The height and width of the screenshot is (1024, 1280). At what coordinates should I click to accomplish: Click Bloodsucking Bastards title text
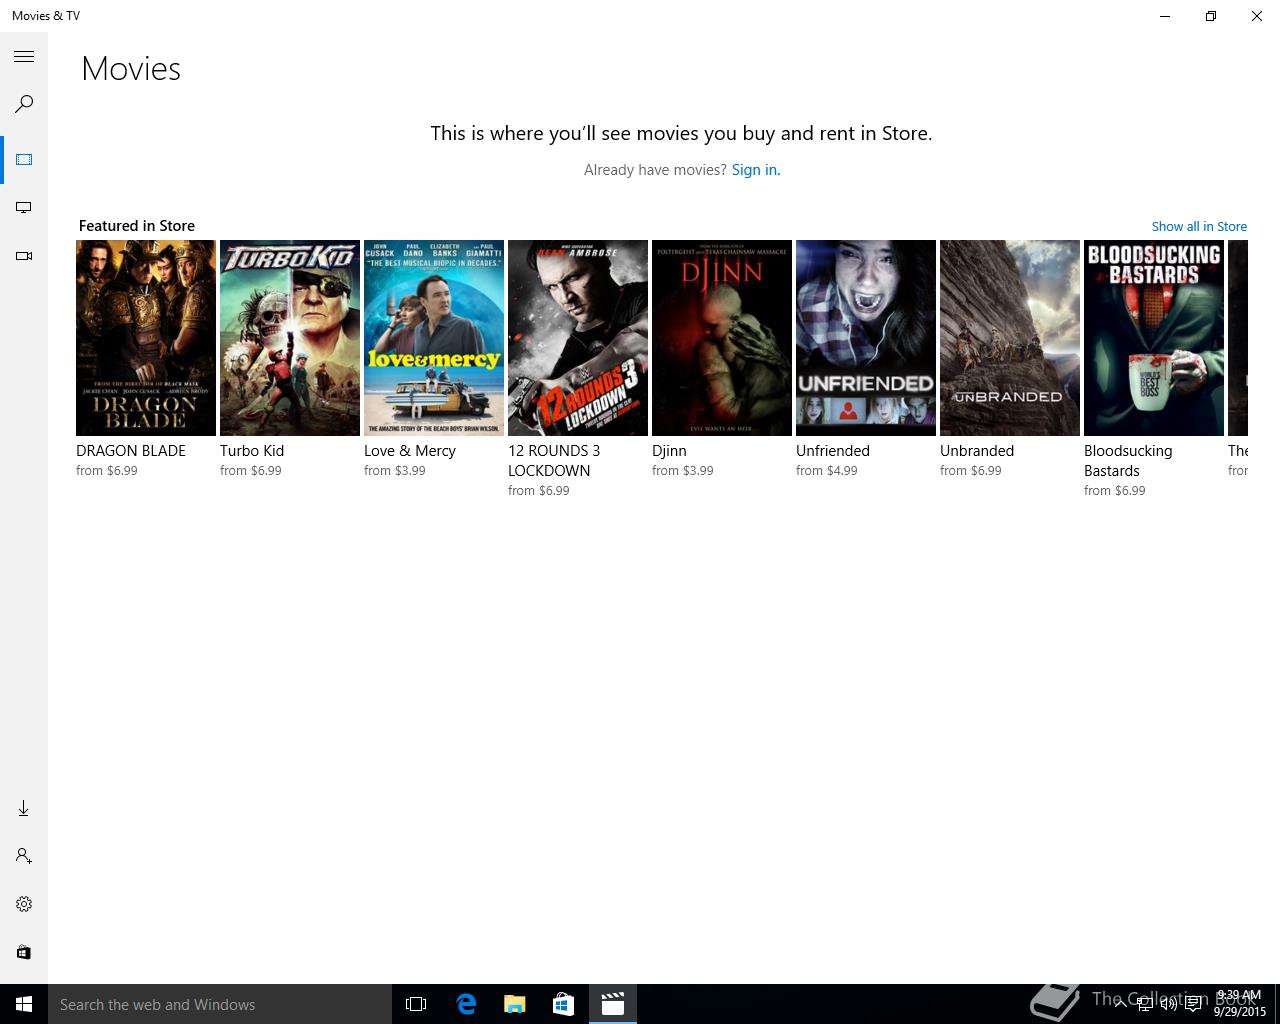click(1128, 461)
